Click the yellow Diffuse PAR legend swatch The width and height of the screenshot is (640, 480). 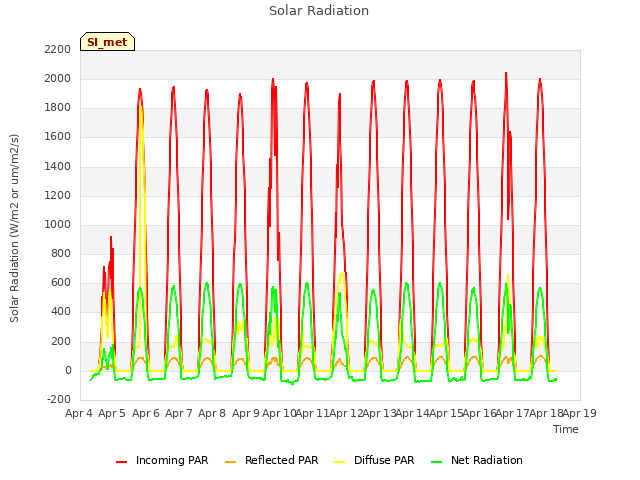pos(340,462)
